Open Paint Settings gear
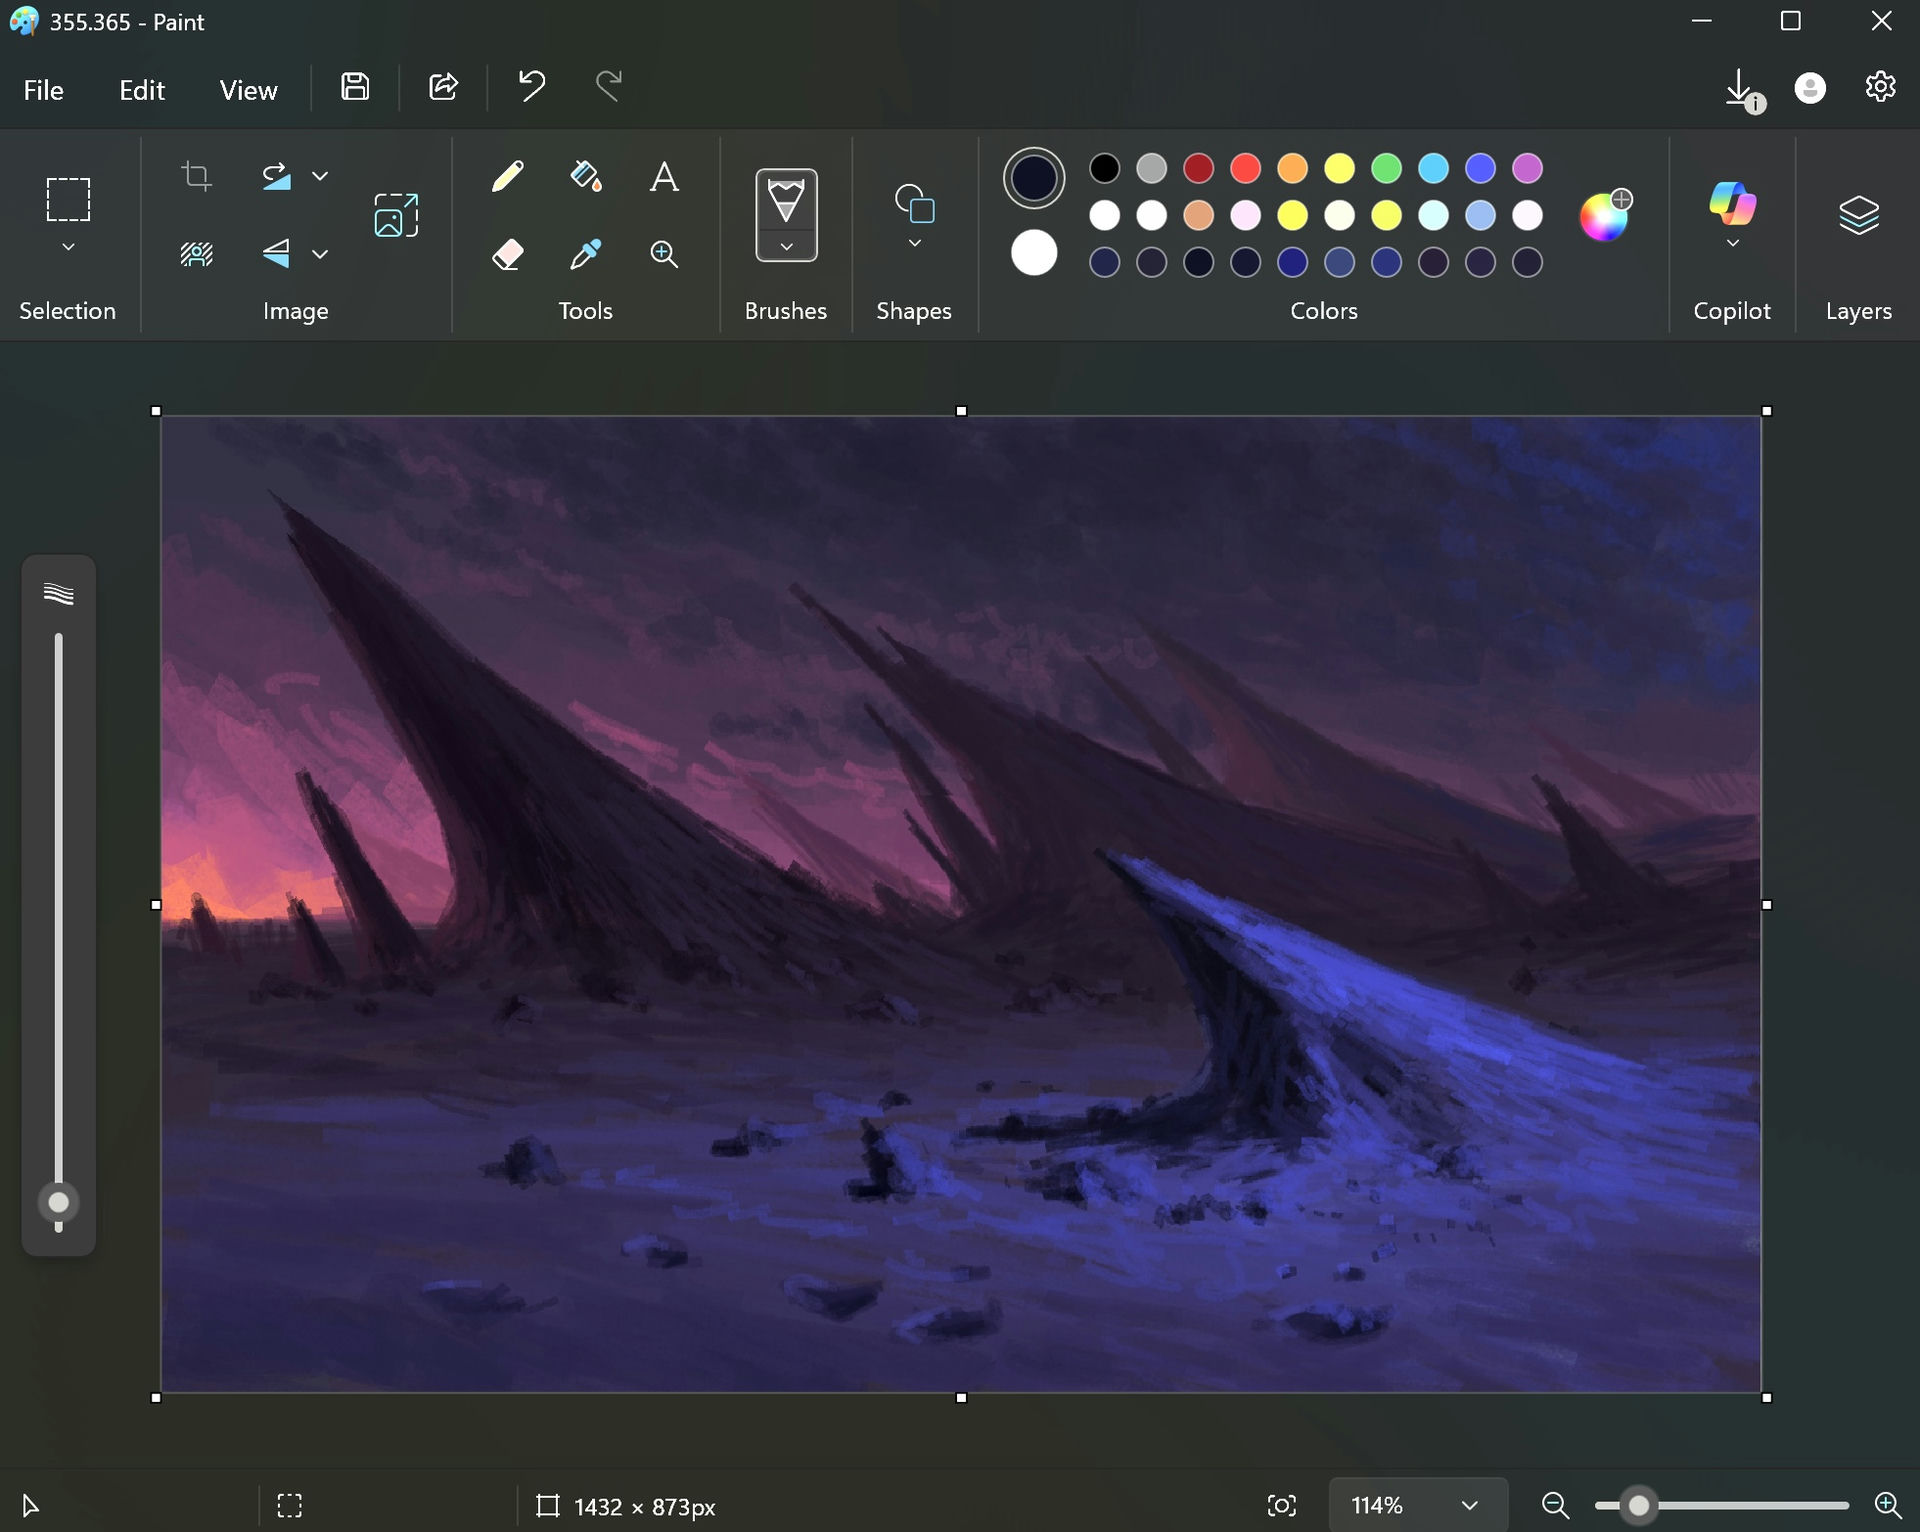The height and width of the screenshot is (1532, 1920). pyautogui.click(x=1881, y=87)
